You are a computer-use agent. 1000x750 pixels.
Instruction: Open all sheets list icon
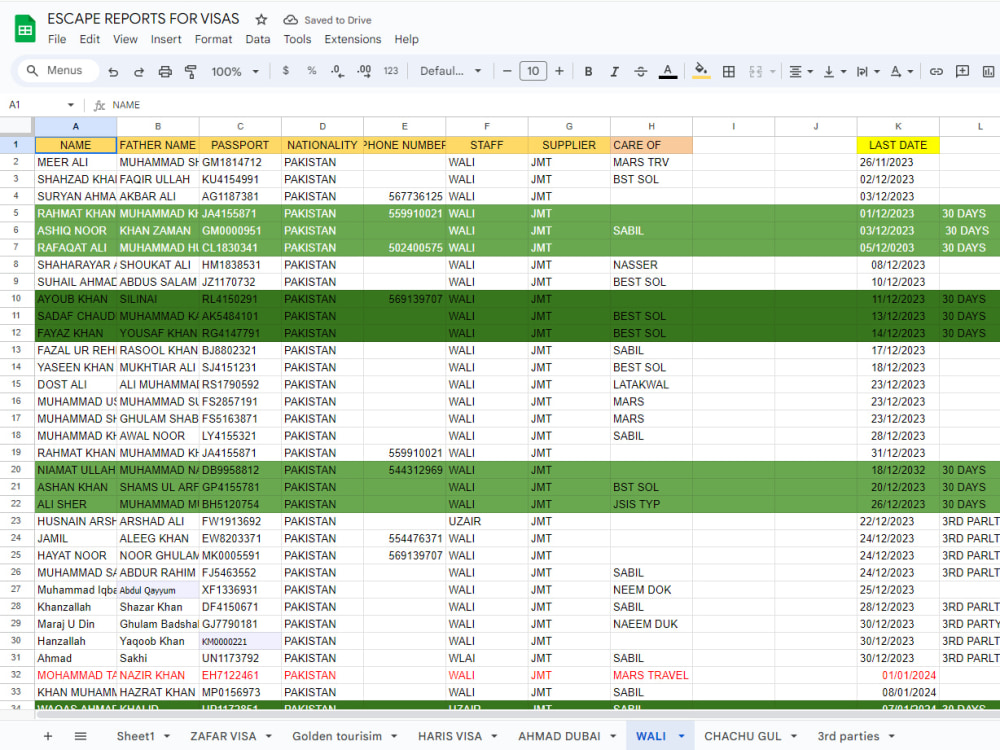(x=80, y=736)
